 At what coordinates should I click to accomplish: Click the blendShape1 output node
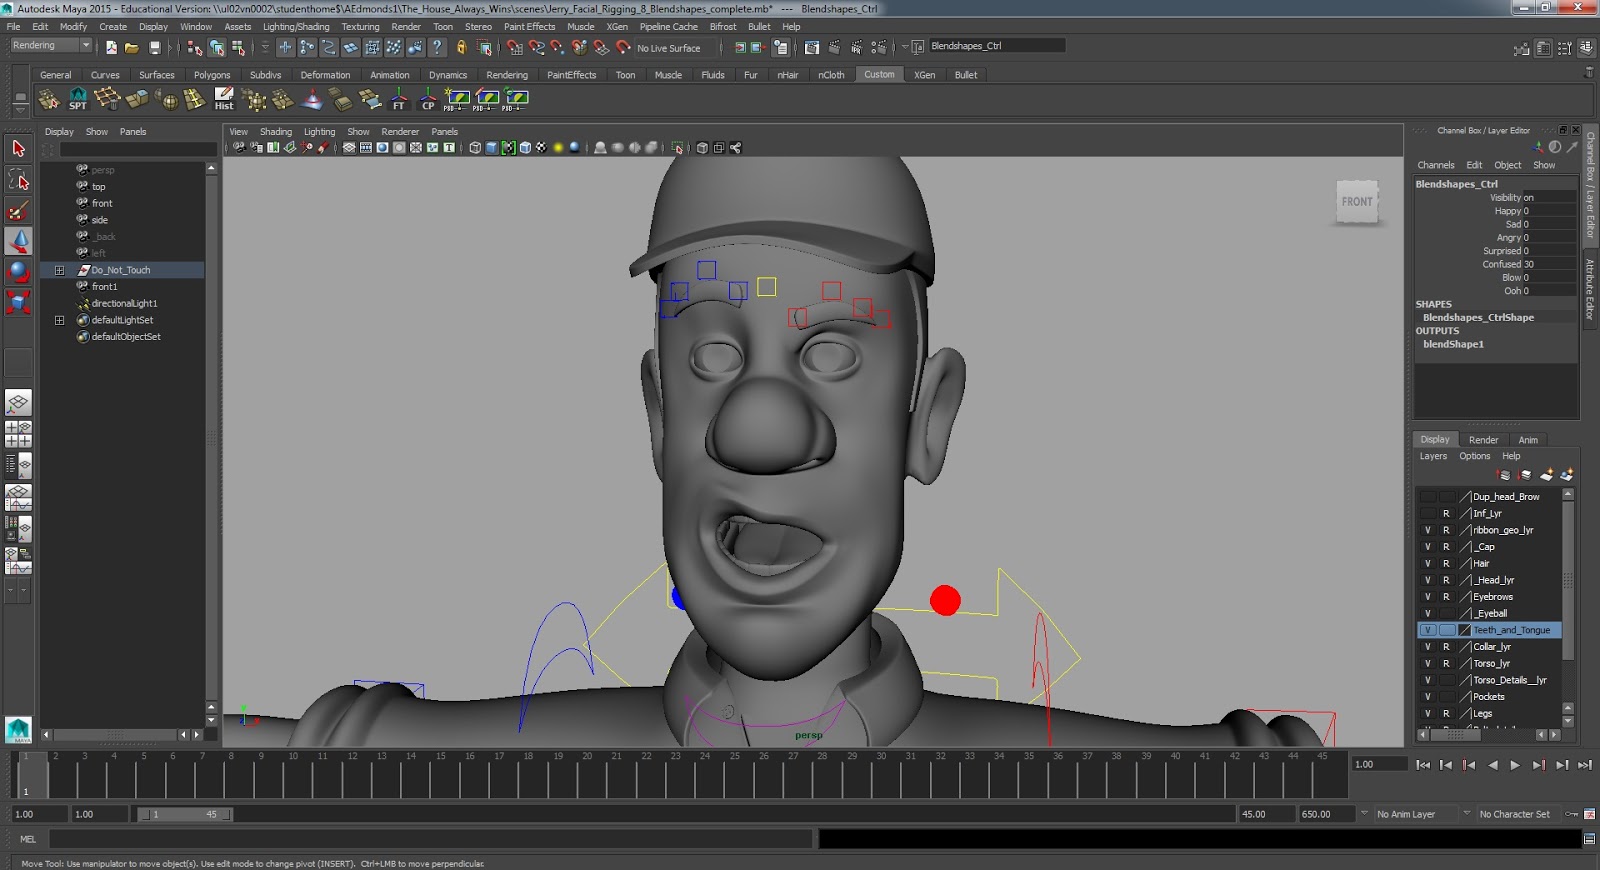1453,344
